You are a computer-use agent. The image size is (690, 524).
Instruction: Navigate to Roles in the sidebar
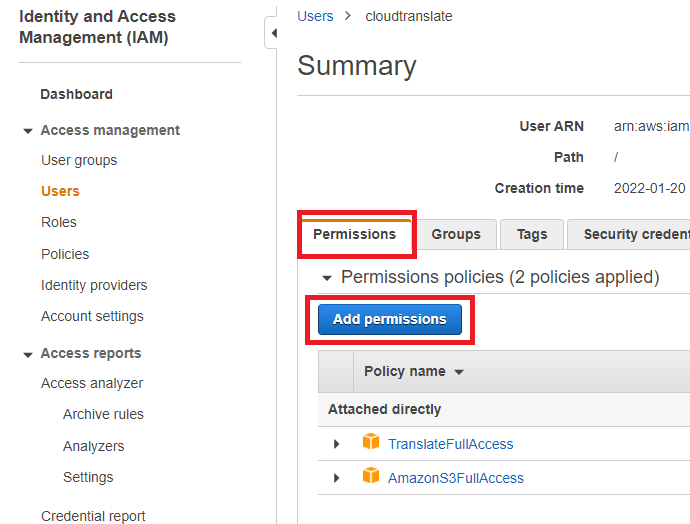coord(59,222)
